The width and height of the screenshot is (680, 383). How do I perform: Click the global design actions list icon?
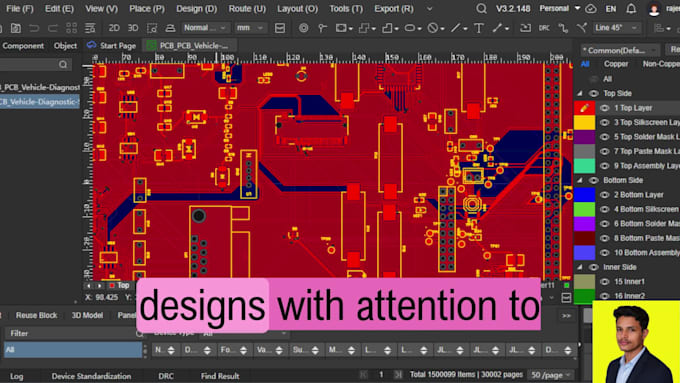(90, 28)
